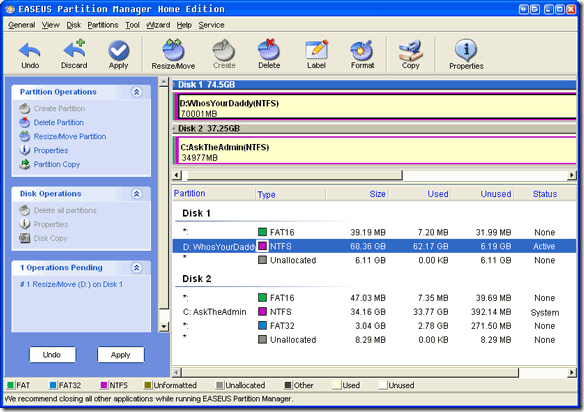The height and width of the screenshot is (412, 584).
Task: Click the NTFS purple swatch in D: row
Action: [x=262, y=246]
